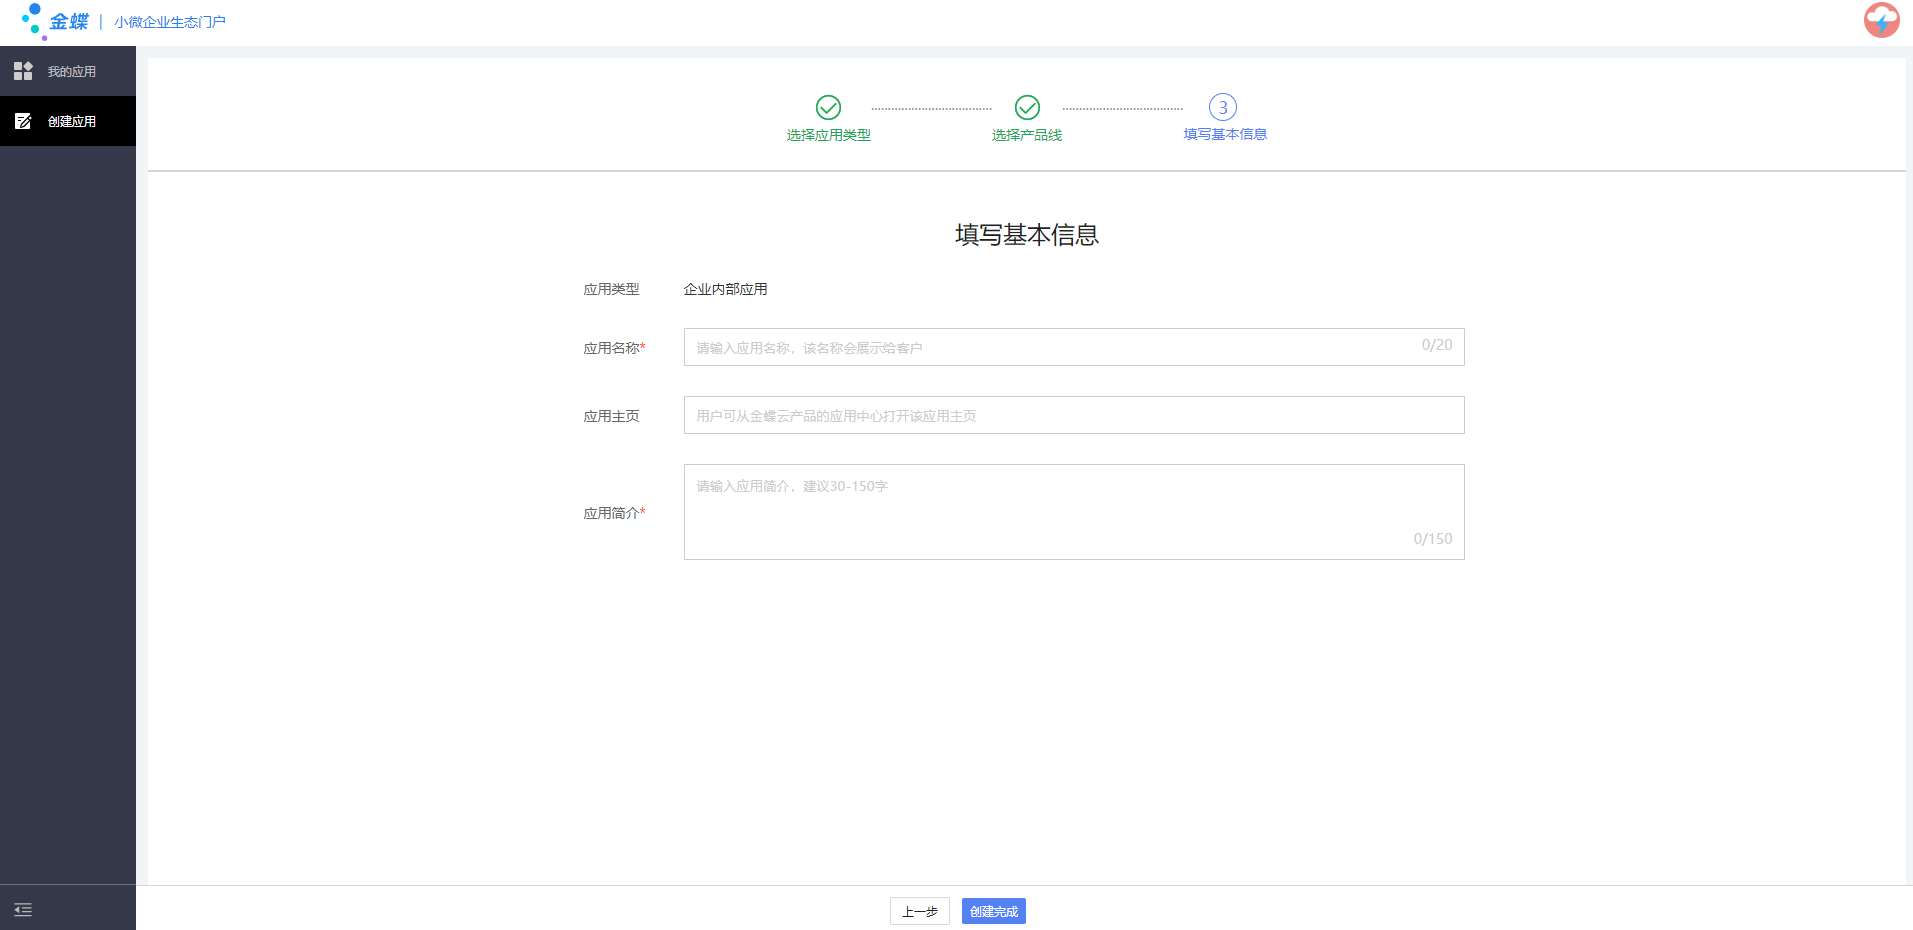Viewport: 1913px width, 930px height.
Task: Open 我的应用 in the sidebar
Action: (x=72, y=72)
